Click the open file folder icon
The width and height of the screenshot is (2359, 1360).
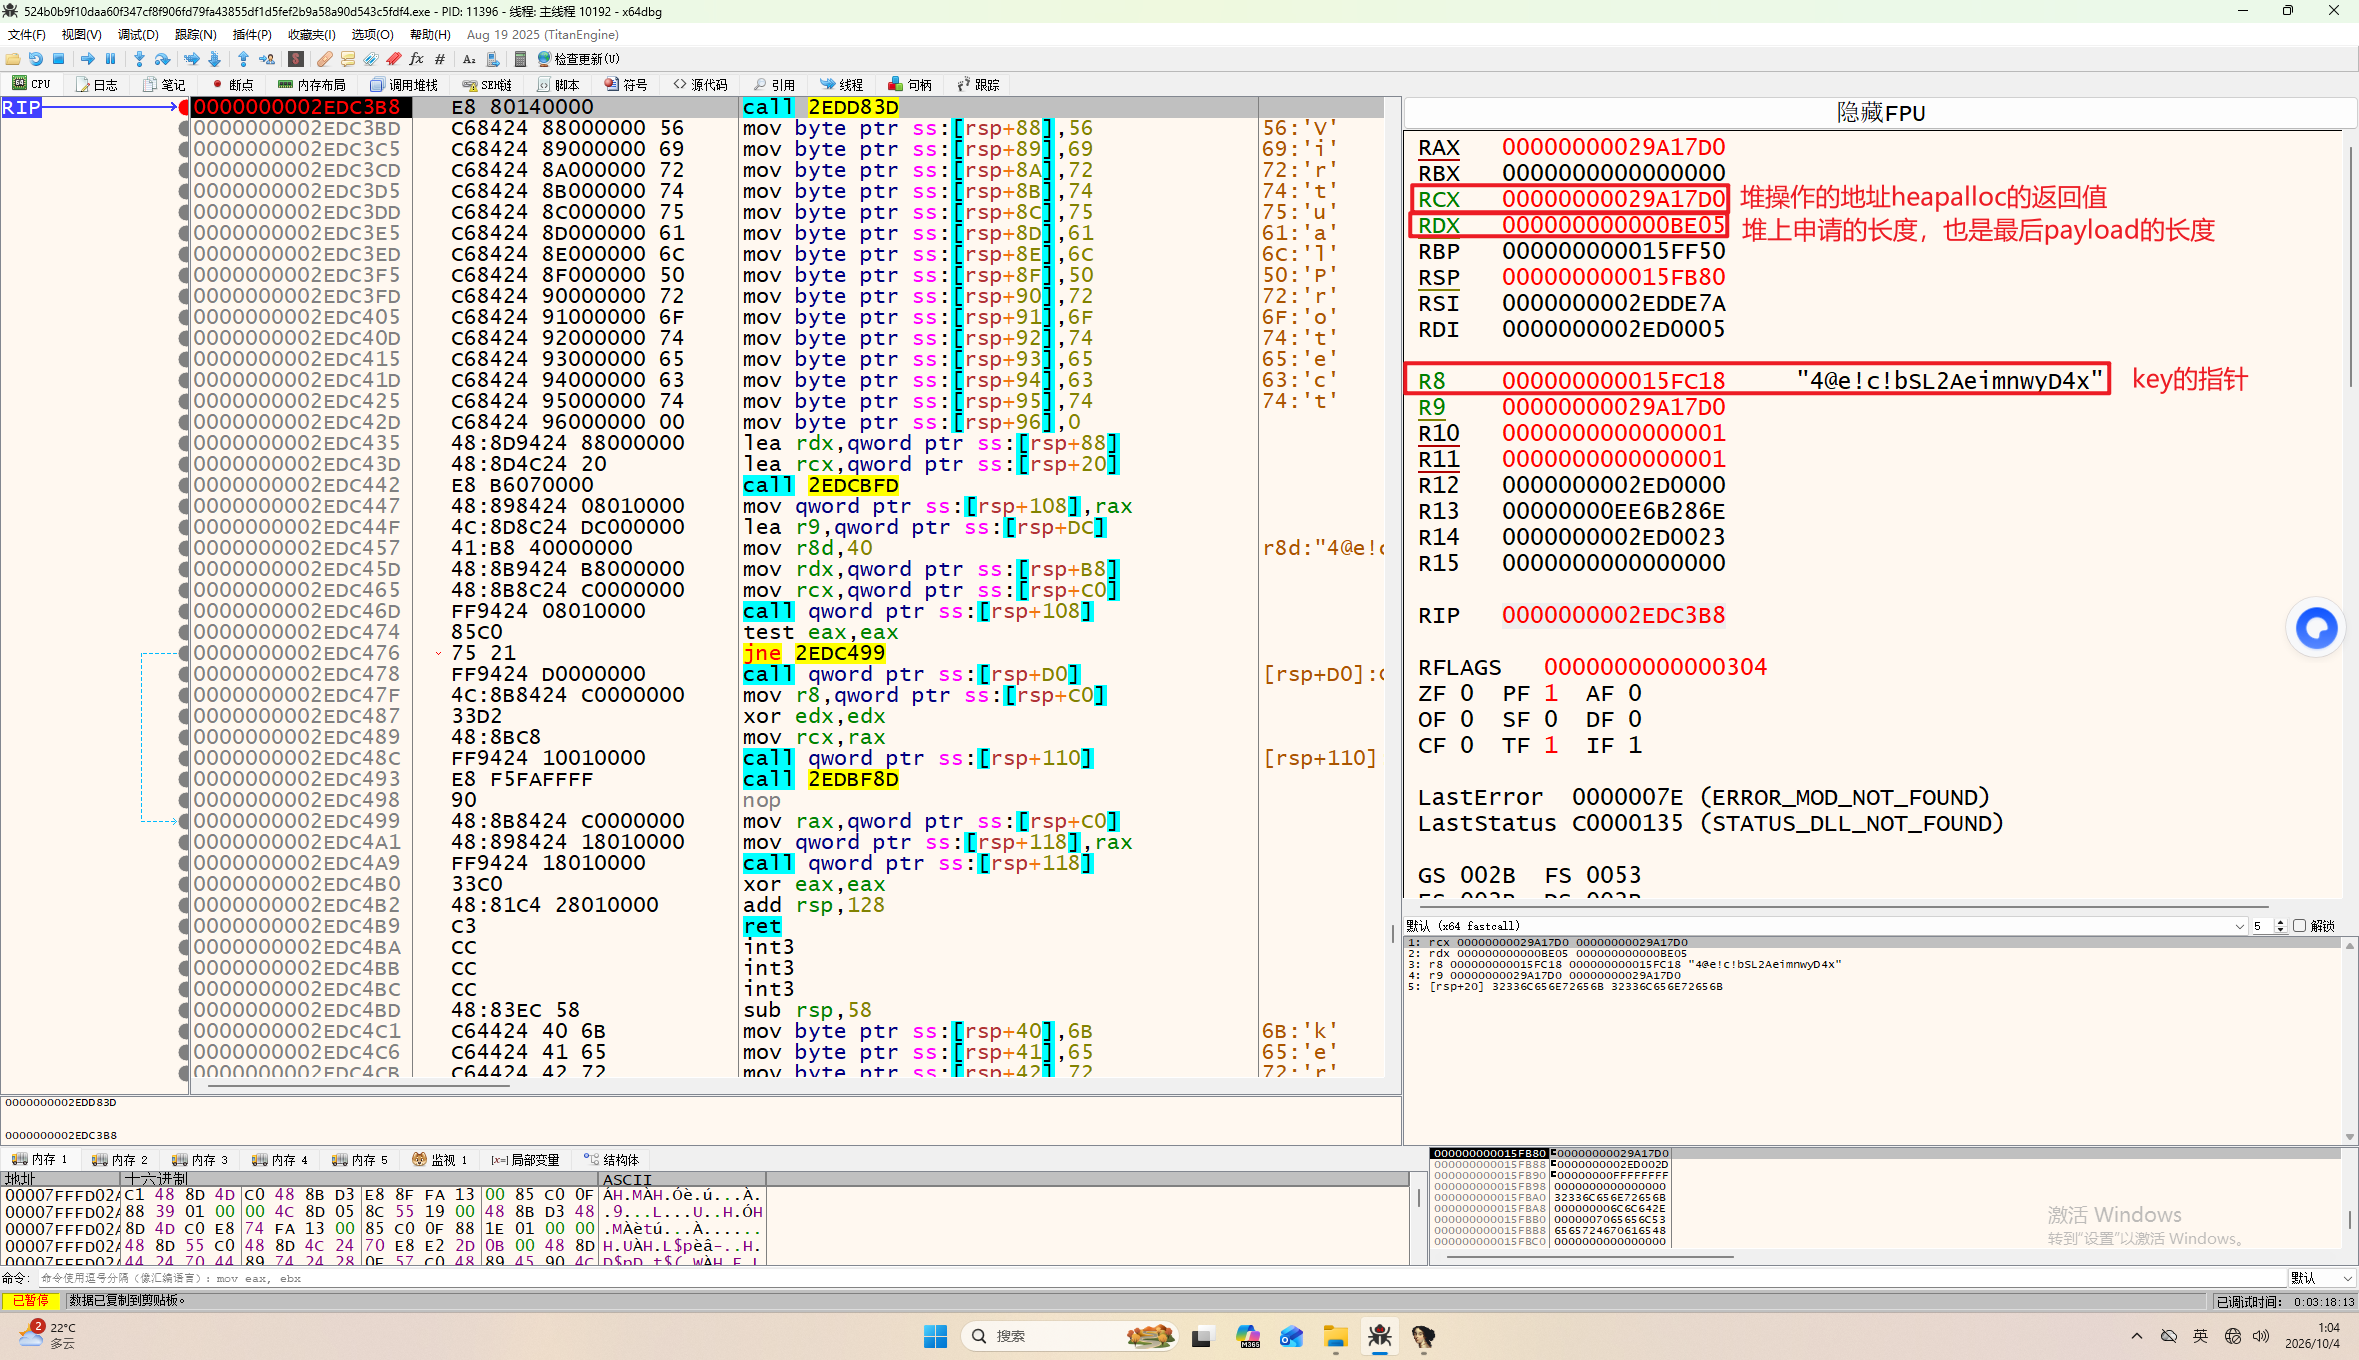13,59
